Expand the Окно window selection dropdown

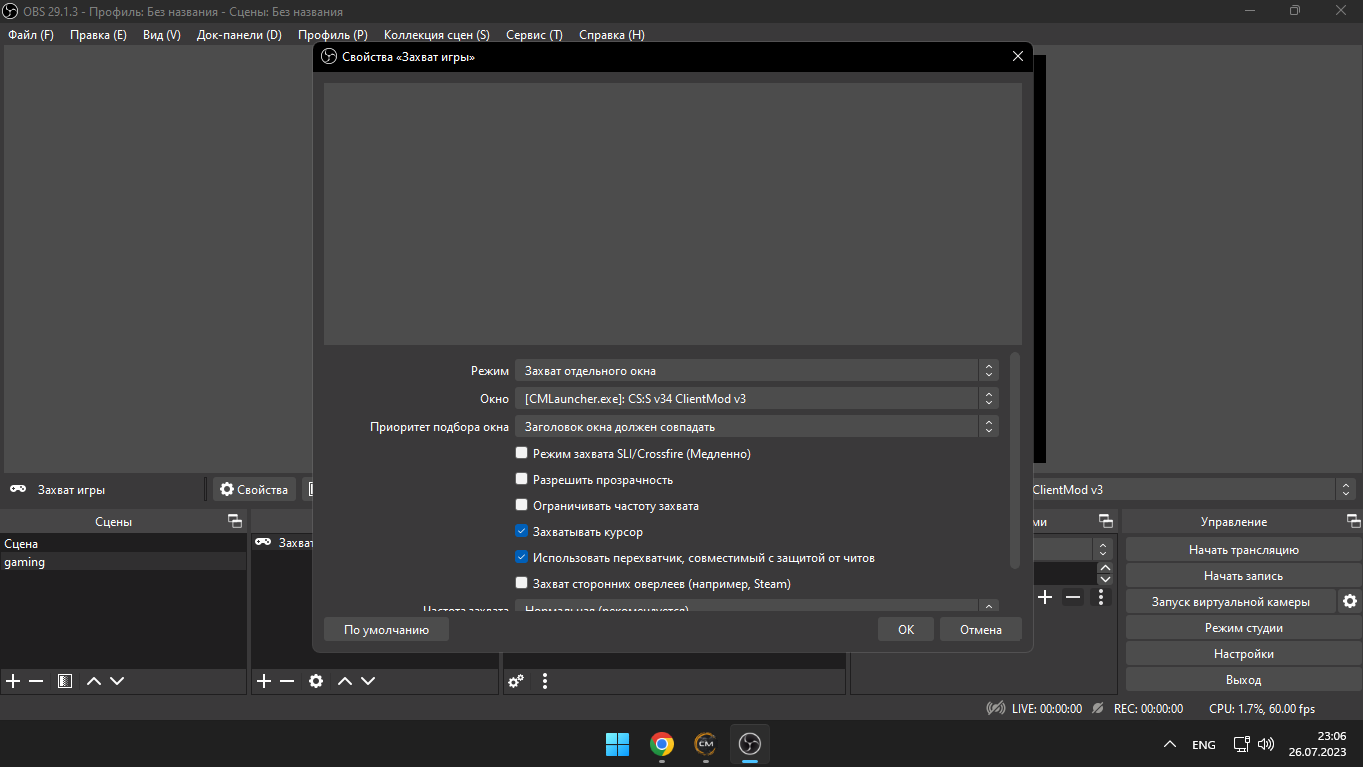point(756,398)
